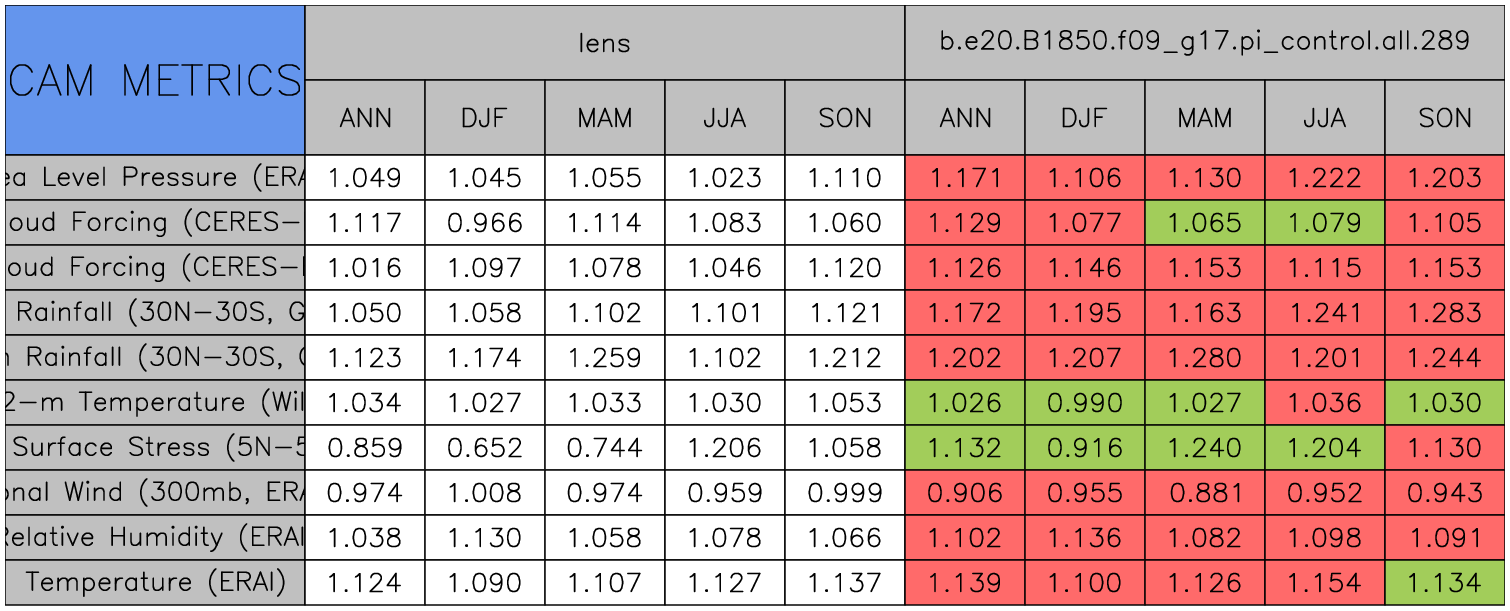
Task: Click the b.e20.B1850.f09_g17.pi_control.all.289 header
Action: pos(1204,42)
